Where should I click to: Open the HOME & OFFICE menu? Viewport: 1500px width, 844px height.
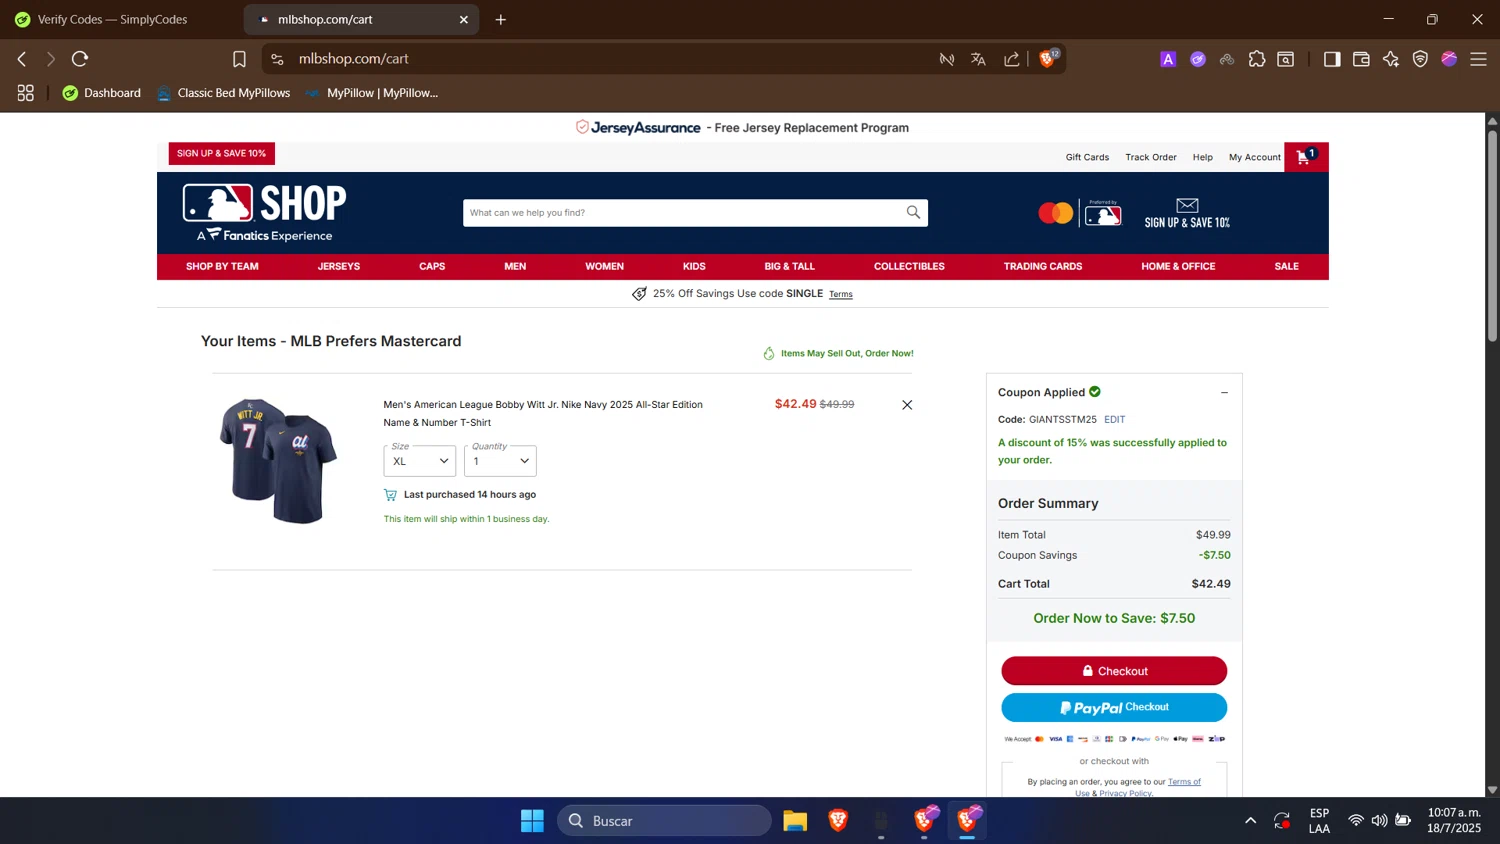[x=1178, y=267]
